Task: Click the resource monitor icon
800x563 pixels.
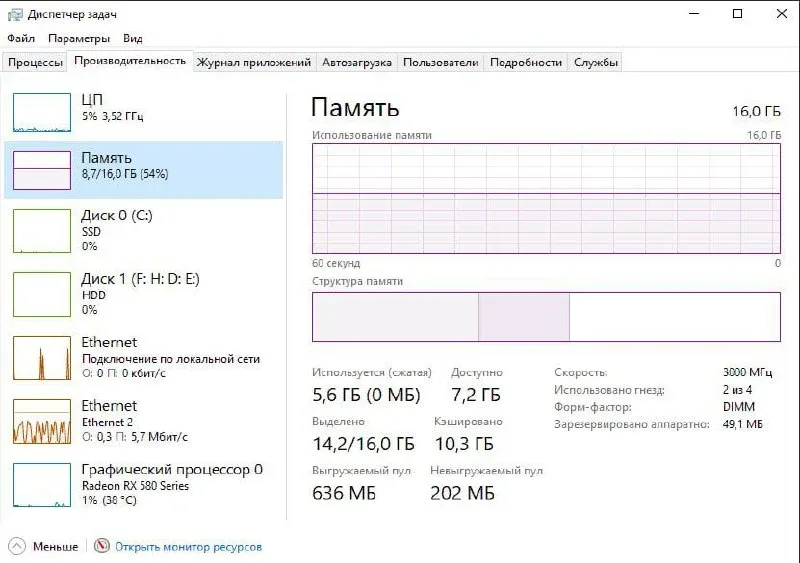Action: 102,546
